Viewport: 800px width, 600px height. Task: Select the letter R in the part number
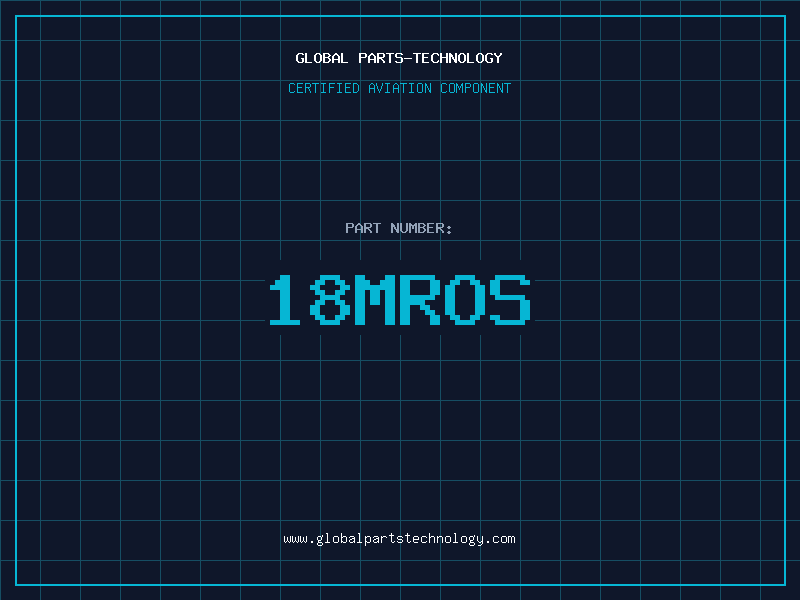click(x=421, y=300)
